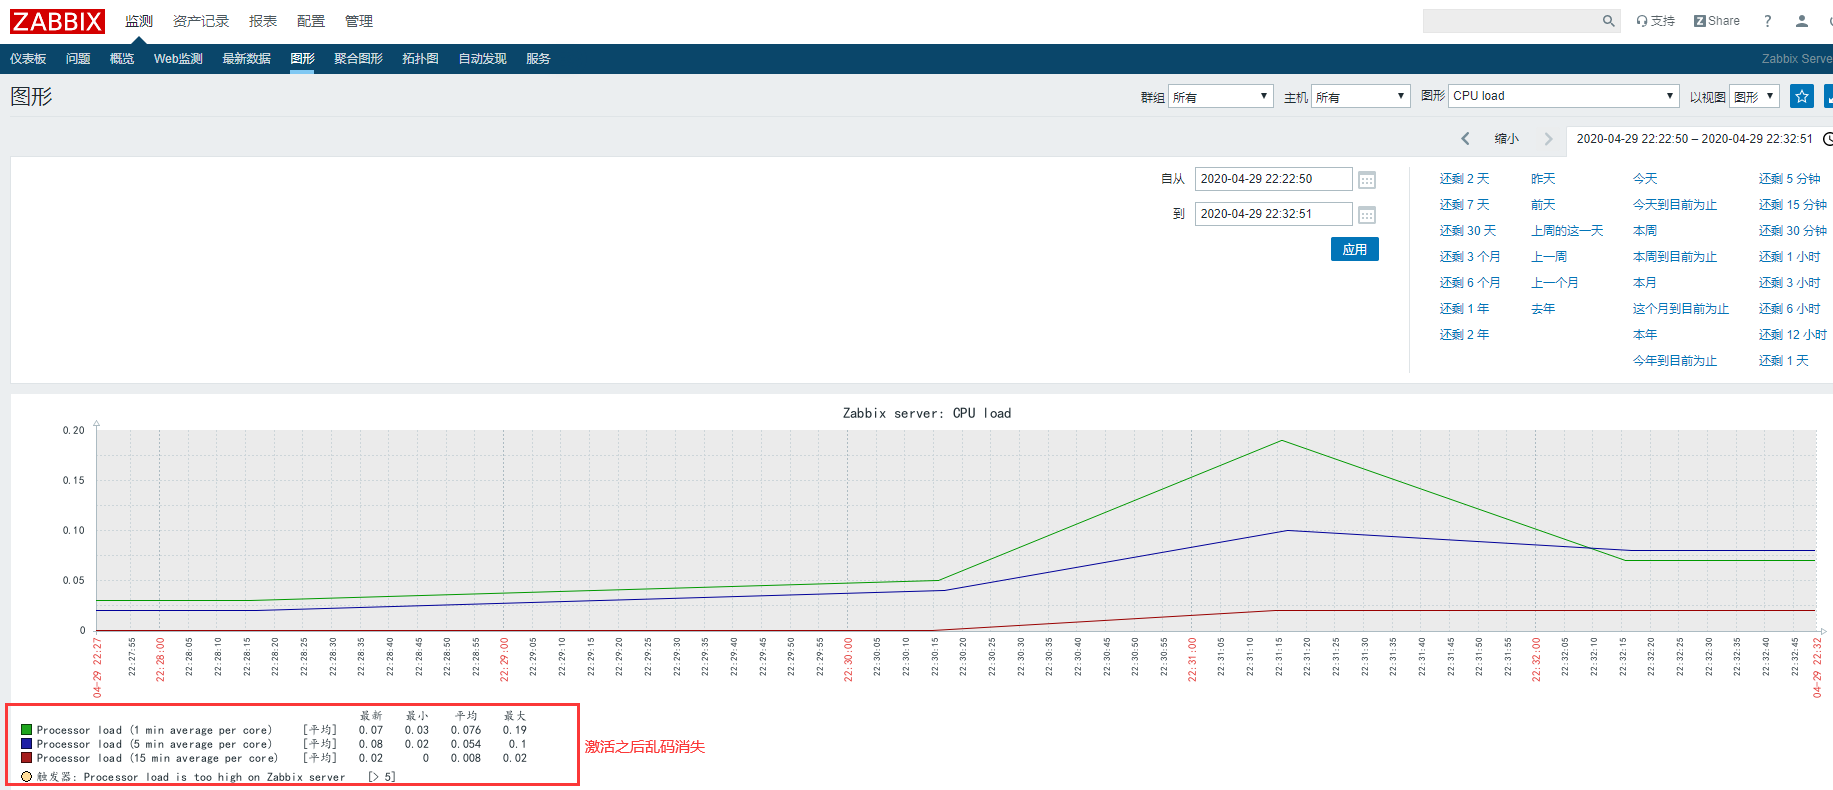Click the From date input field
This screenshot has height=790, width=1833.
[1273, 179]
